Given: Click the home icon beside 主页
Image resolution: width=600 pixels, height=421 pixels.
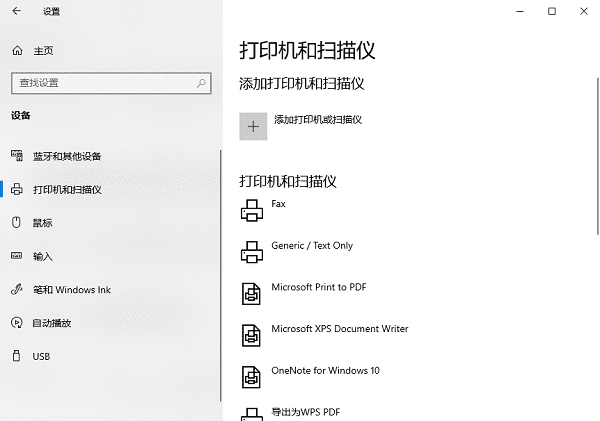Looking at the screenshot, I should coord(17,50).
